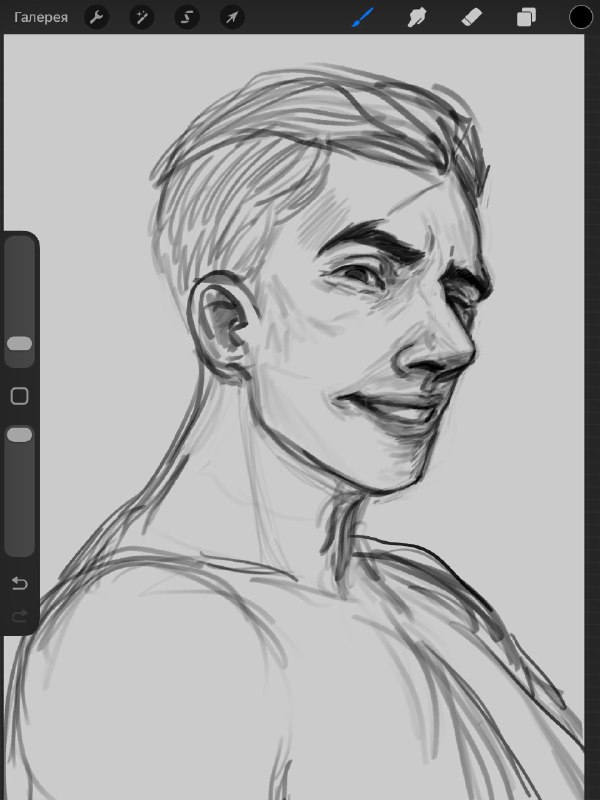Open the Actions wrench menu
The image size is (600, 800).
tap(96, 18)
